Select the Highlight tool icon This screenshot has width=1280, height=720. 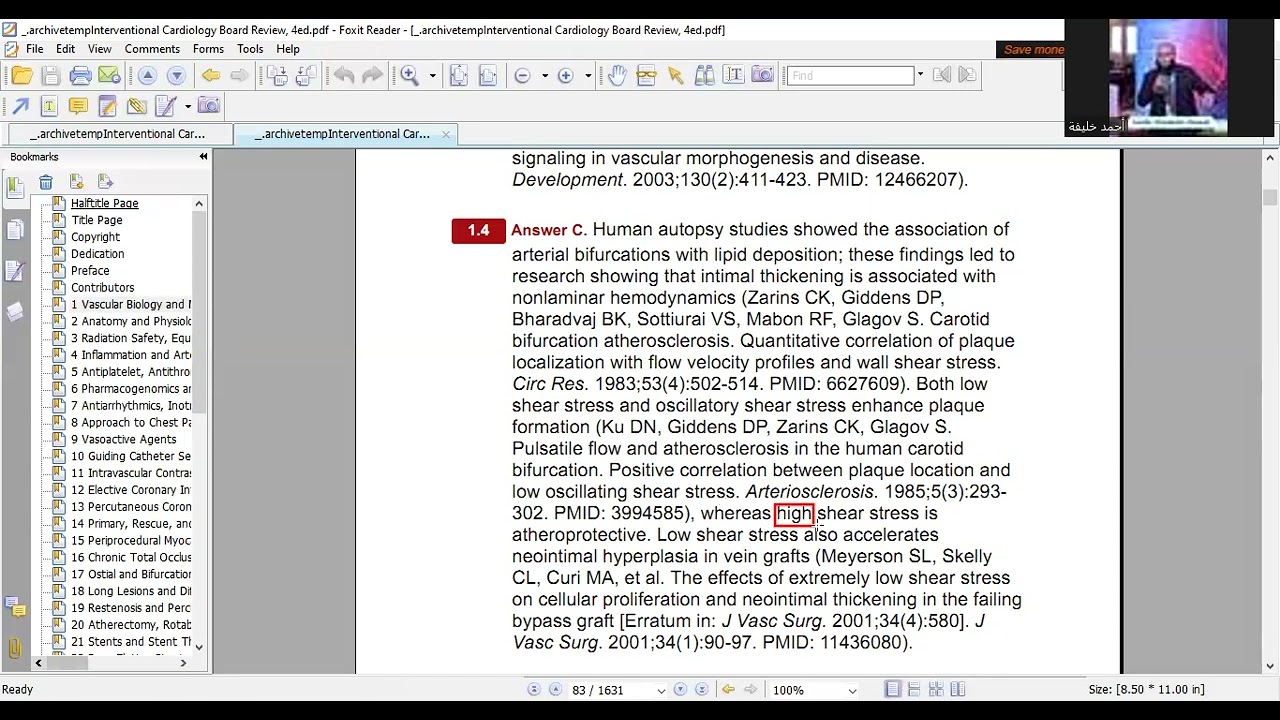pyautogui.click(x=107, y=106)
